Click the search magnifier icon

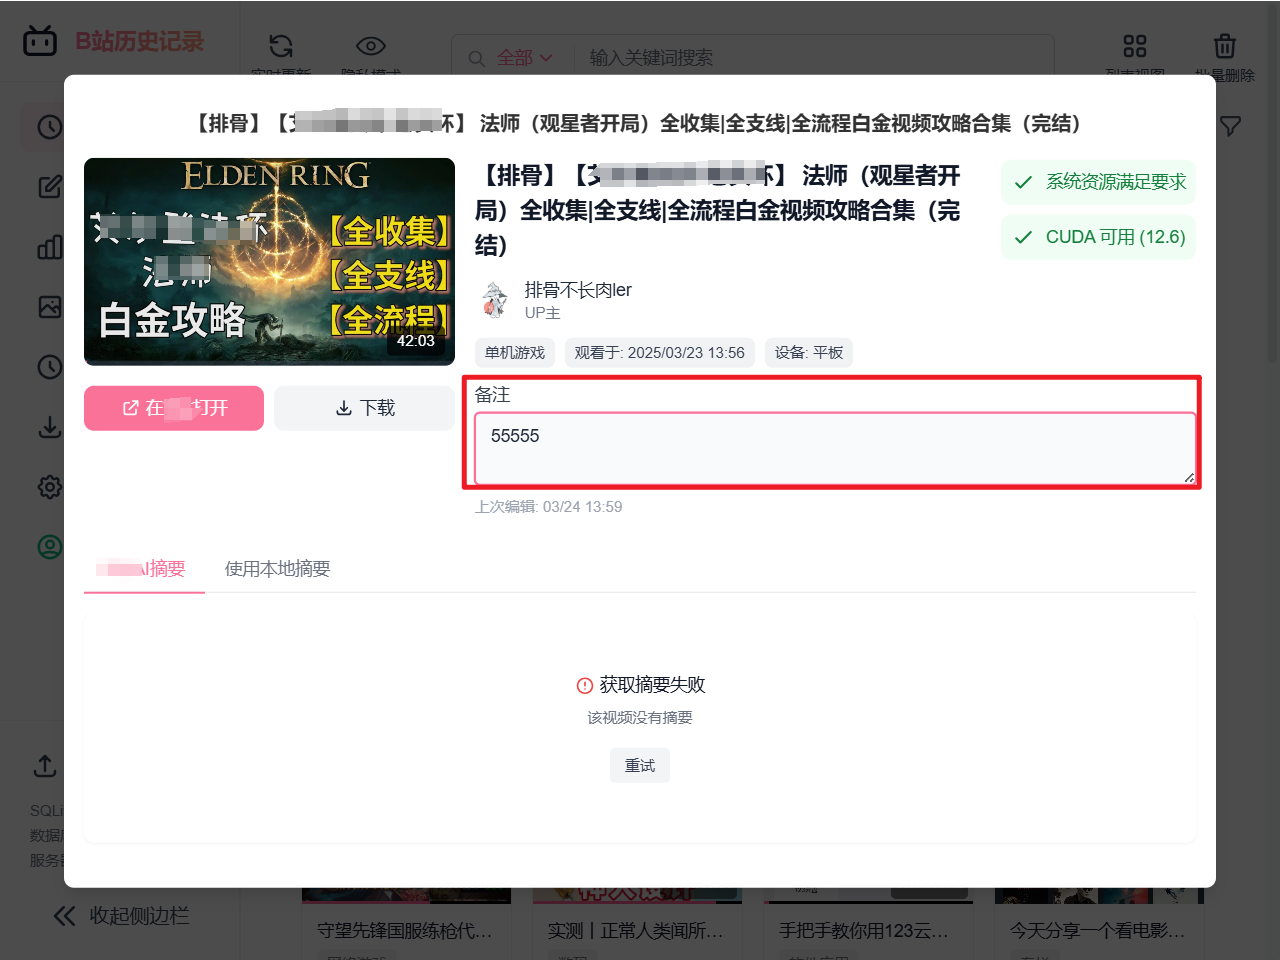coord(476,58)
